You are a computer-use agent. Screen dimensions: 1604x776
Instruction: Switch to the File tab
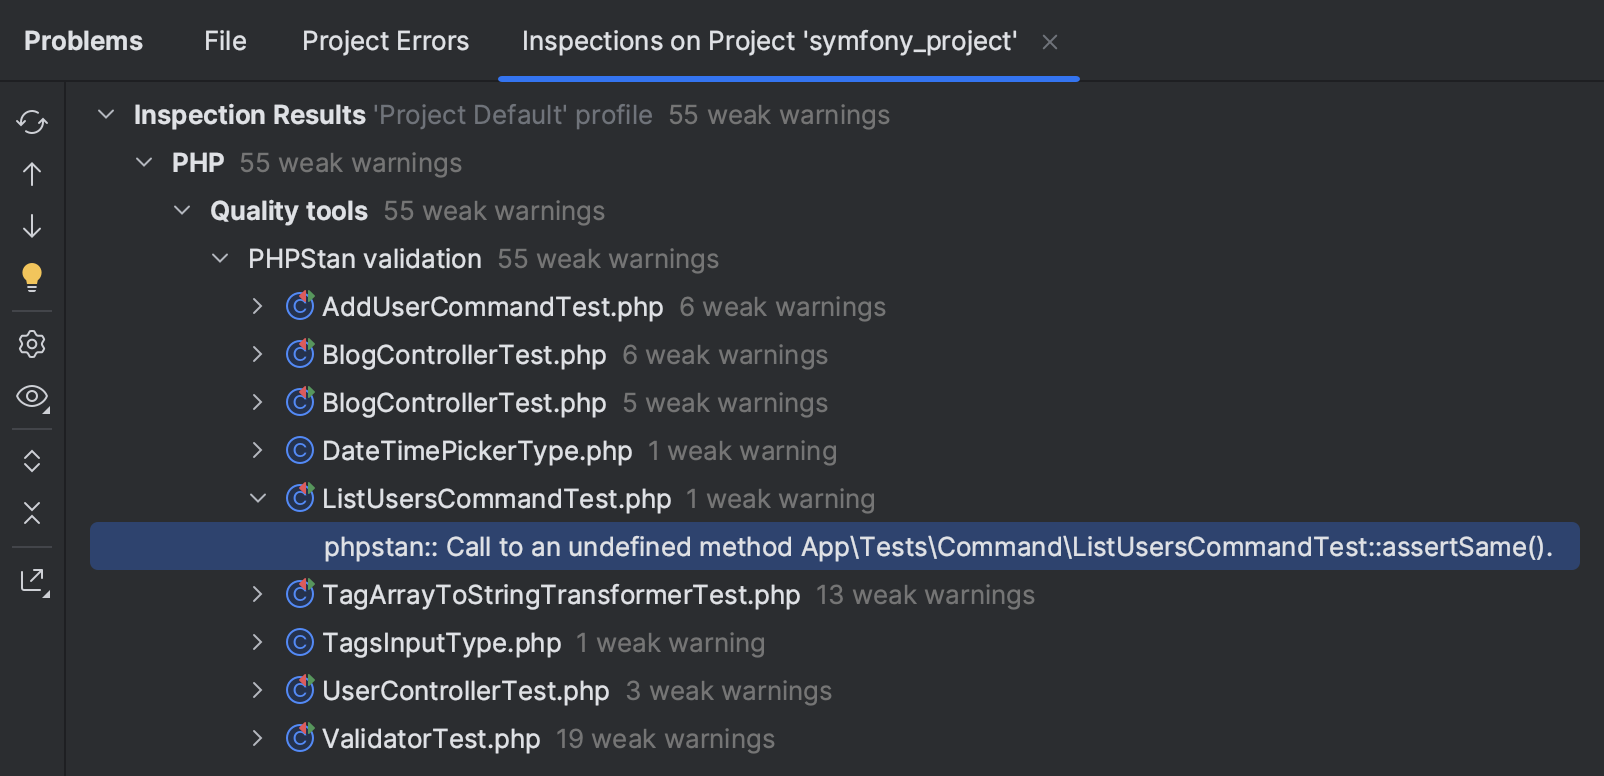coord(225,41)
